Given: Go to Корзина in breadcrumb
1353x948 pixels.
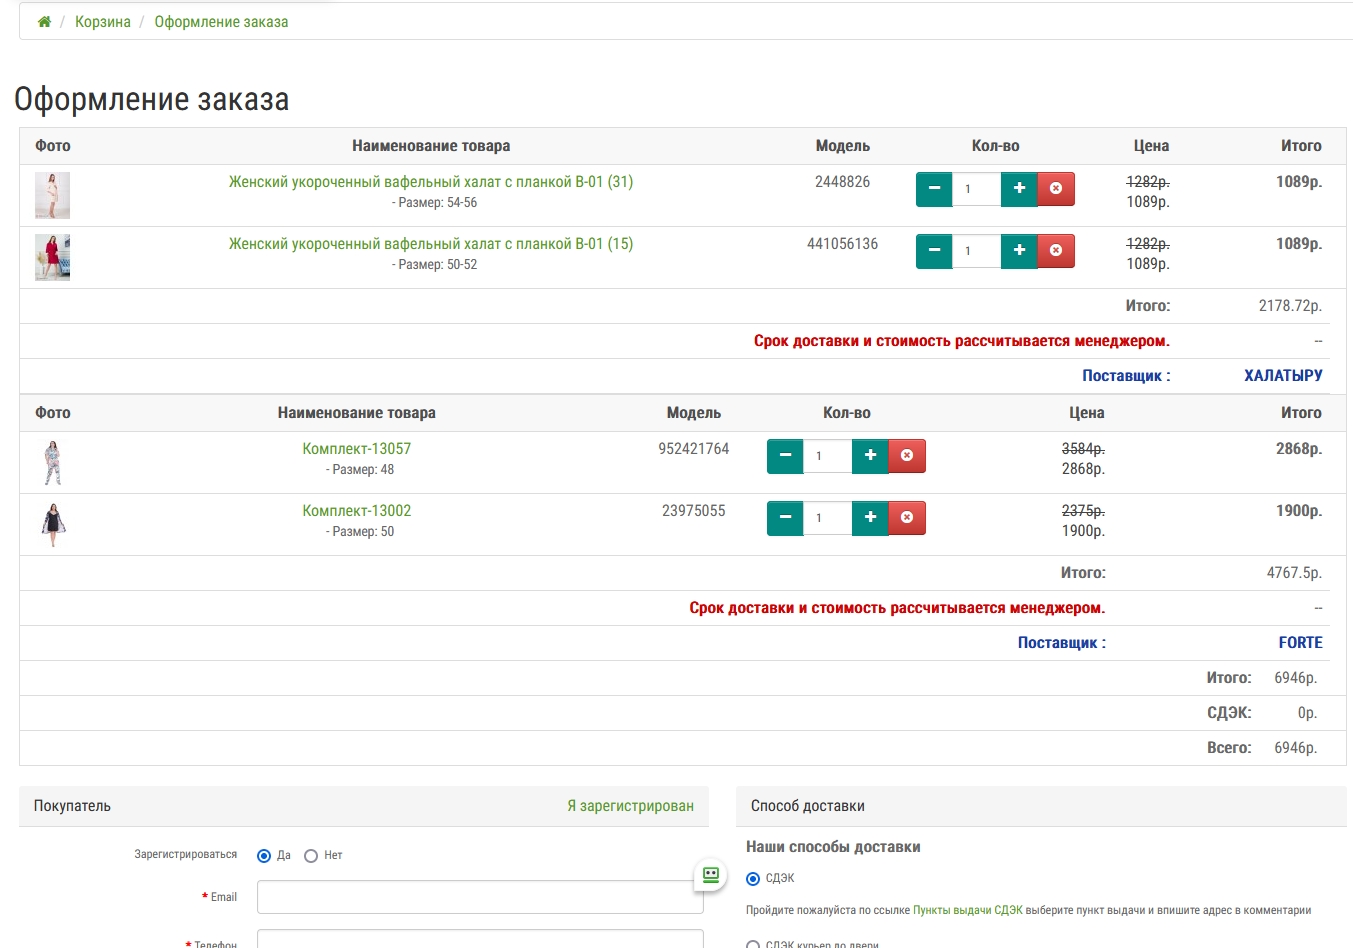Looking at the screenshot, I should point(103,22).
